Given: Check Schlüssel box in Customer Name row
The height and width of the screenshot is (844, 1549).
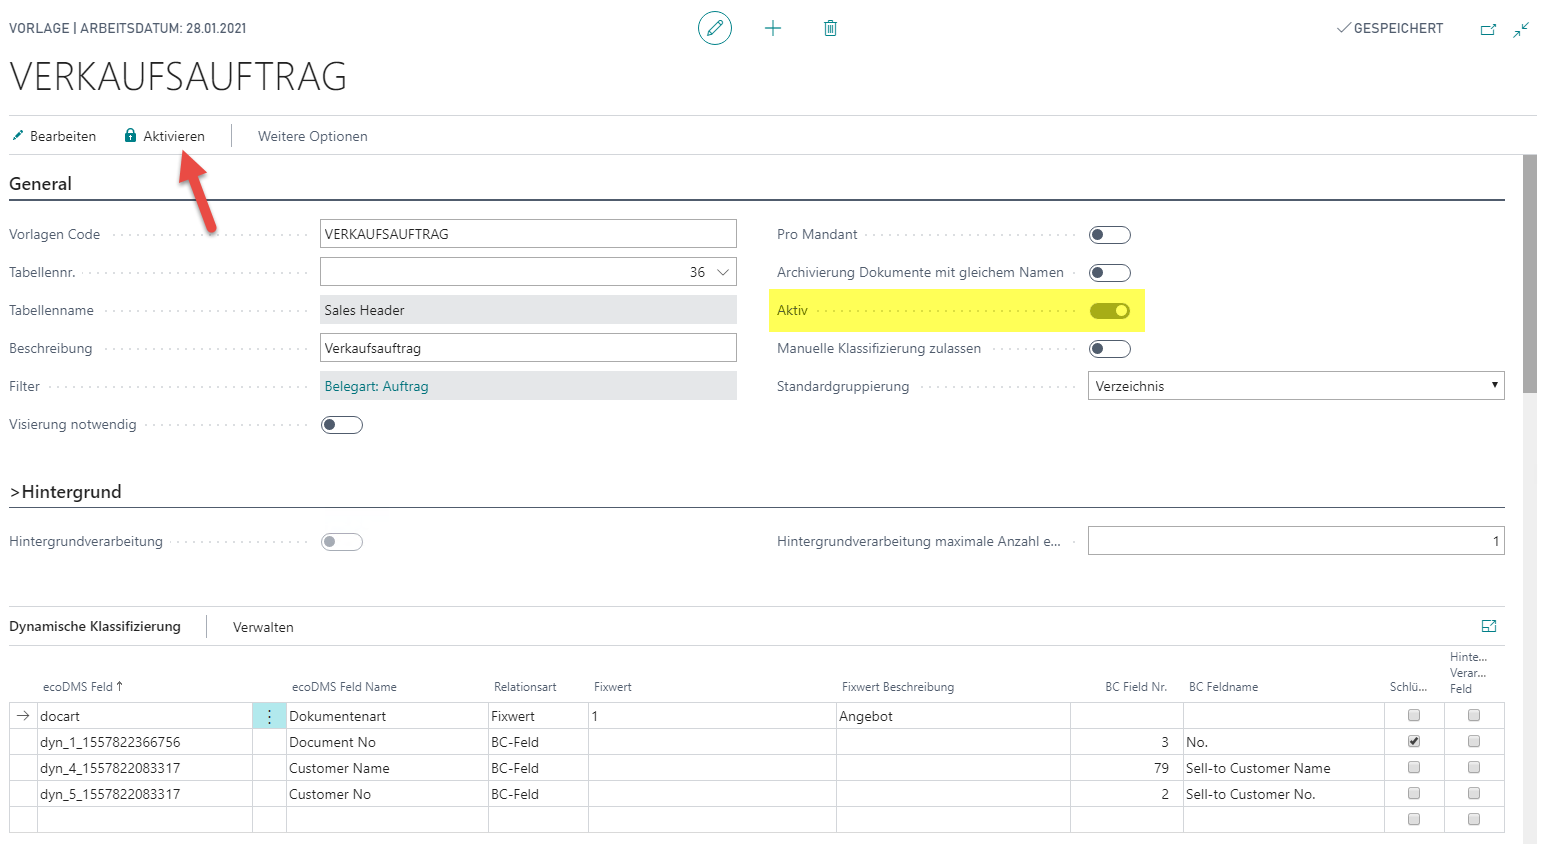Looking at the screenshot, I should tap(1414, 767).
